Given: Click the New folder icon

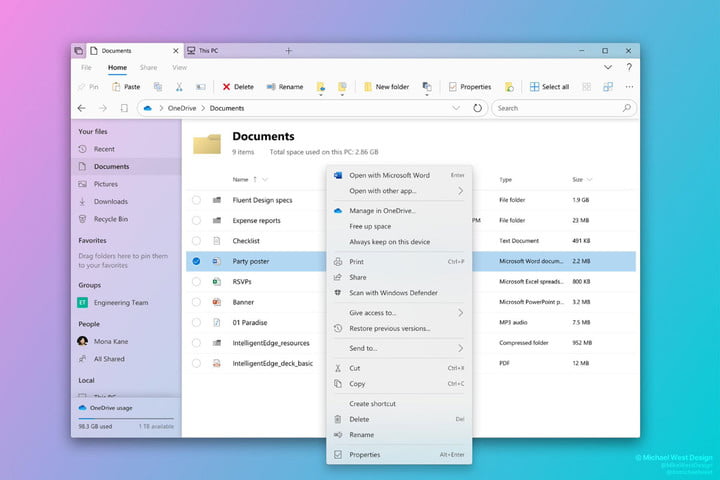Looking at the screenshot, I should (x=367, y=87).
